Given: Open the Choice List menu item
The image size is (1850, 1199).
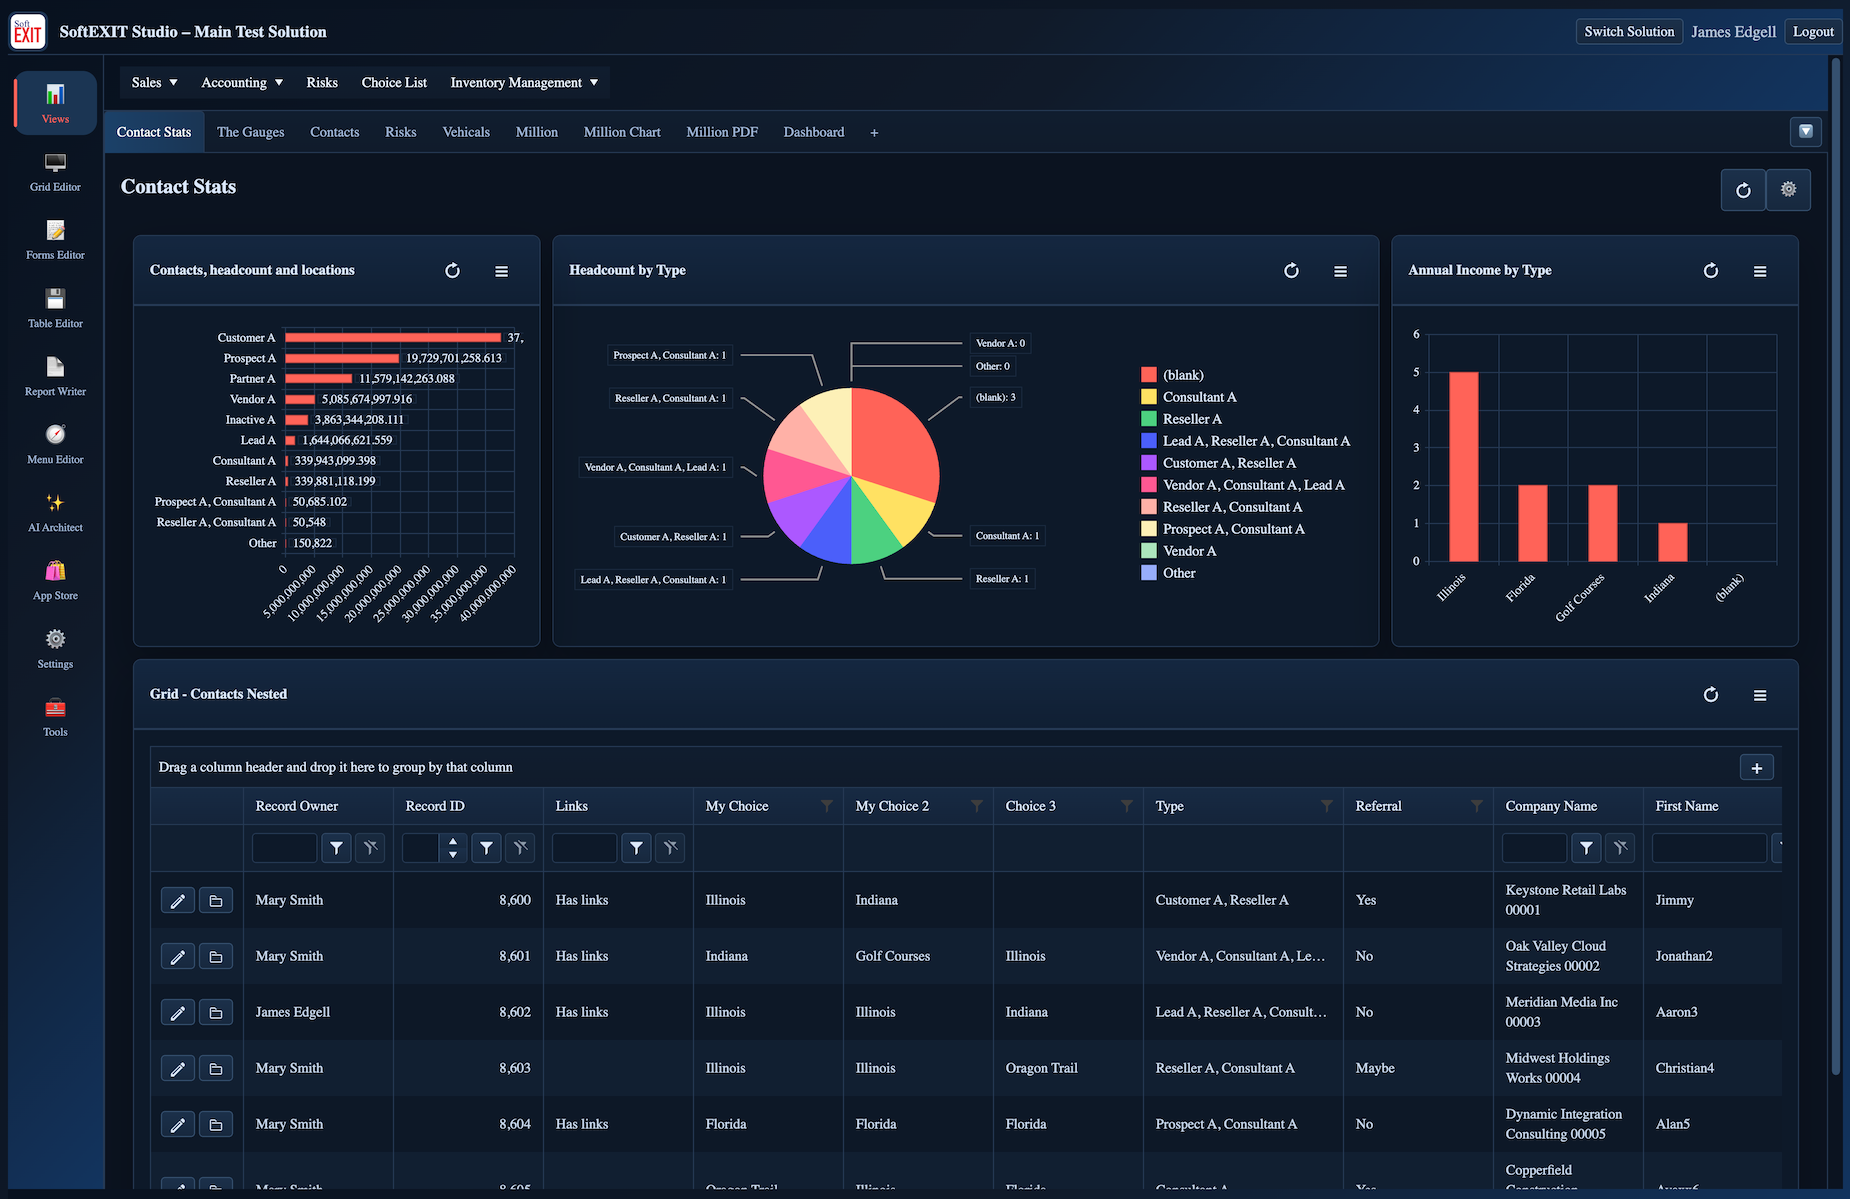Looking at the screenshot, I should coord(394,82).
